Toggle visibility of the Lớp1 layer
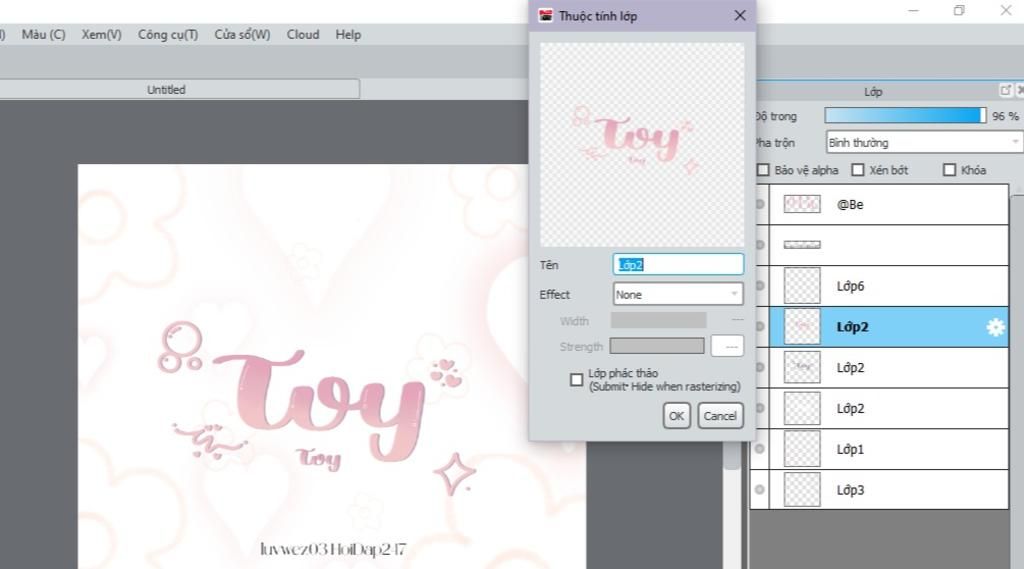Viewport: 1024px width, 569px height. point(760,449)
